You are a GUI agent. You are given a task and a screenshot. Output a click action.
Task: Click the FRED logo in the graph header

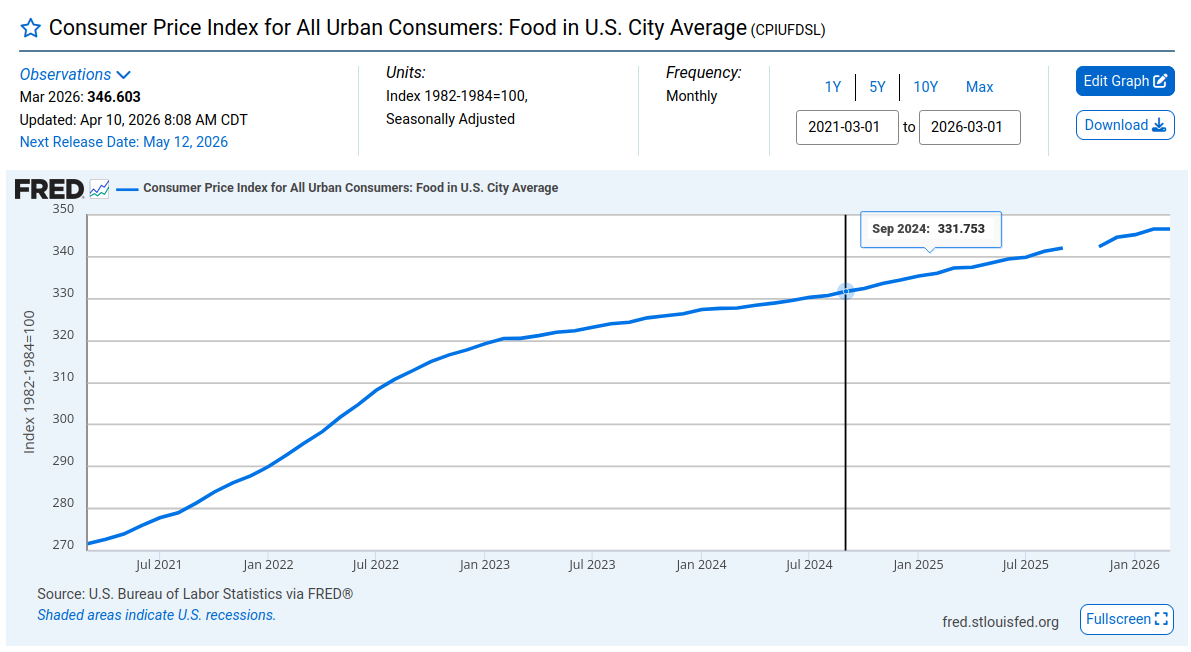pyautogui.click(x=49, y=188)
